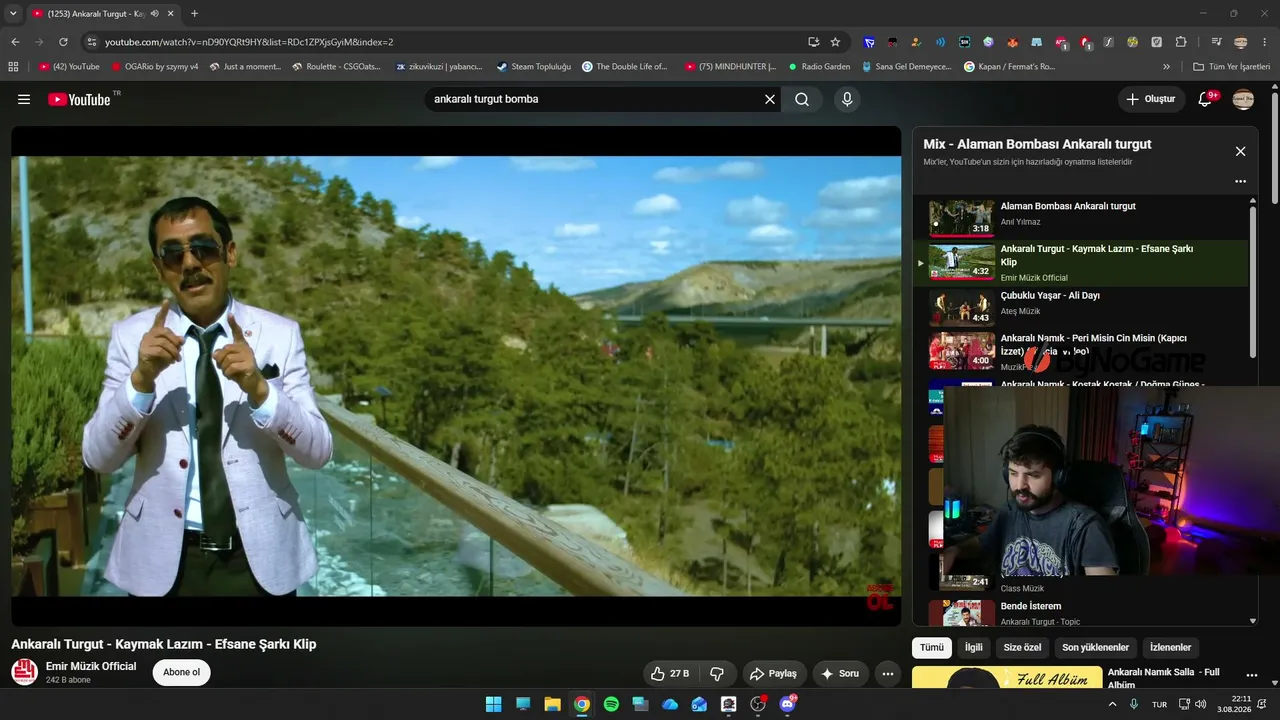This screenshot has height=720, width=1280.
Task: Open the Radio Garden bookmark
Action: (819, 67)
